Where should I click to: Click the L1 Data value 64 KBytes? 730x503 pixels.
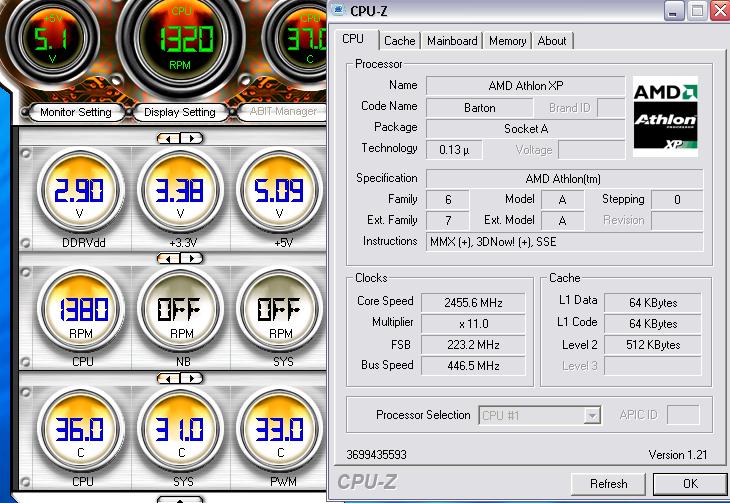(653, 303)
